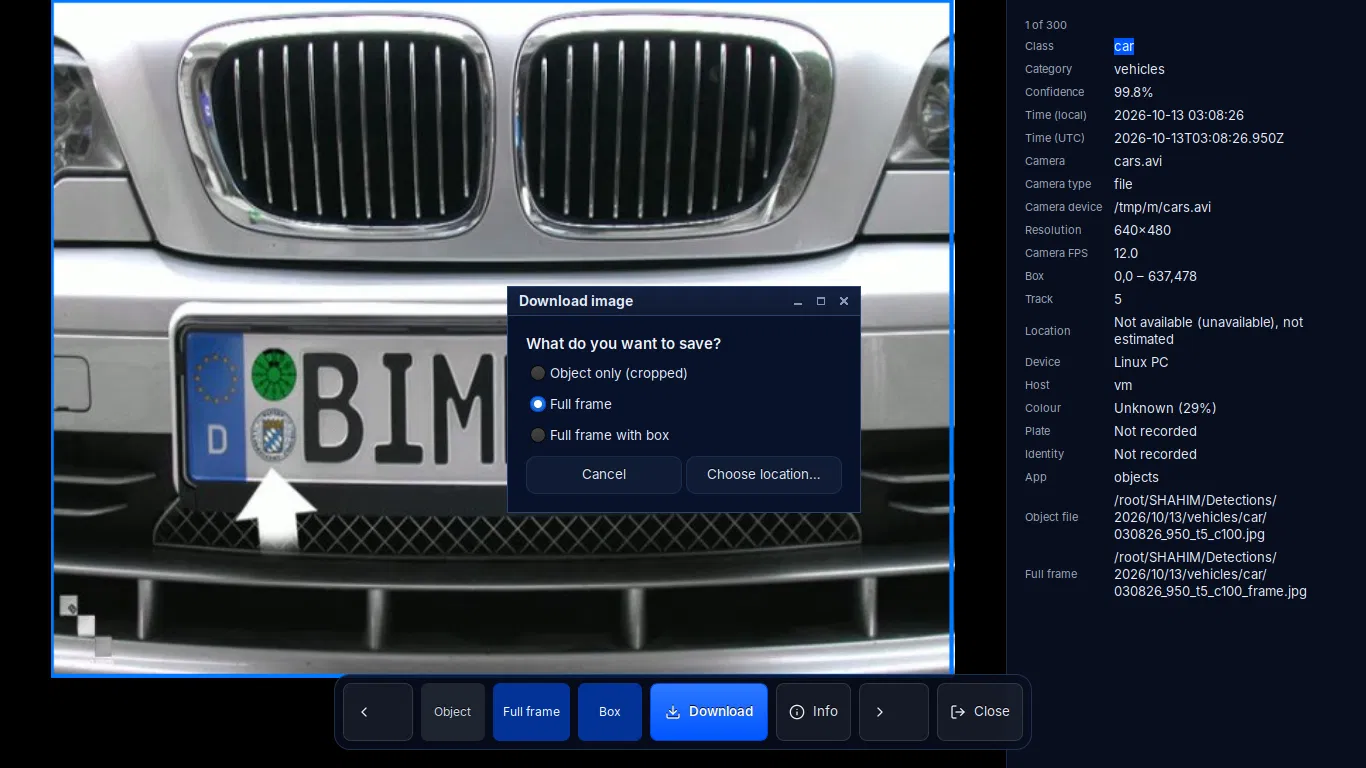1366x768 pixels.
Task: Click the Device value Linux PC
Action: (1141, 362)
